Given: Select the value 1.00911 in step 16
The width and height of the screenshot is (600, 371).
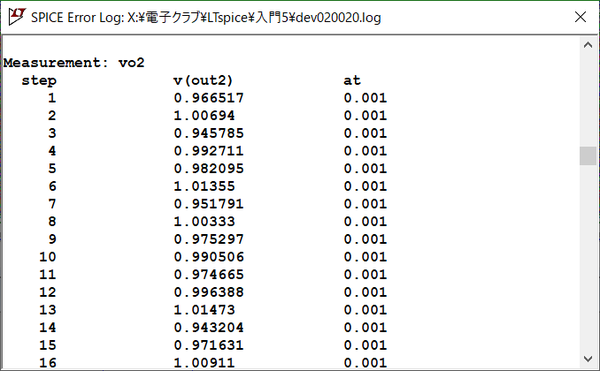Looking at the screenshot, I should (204, 363).
